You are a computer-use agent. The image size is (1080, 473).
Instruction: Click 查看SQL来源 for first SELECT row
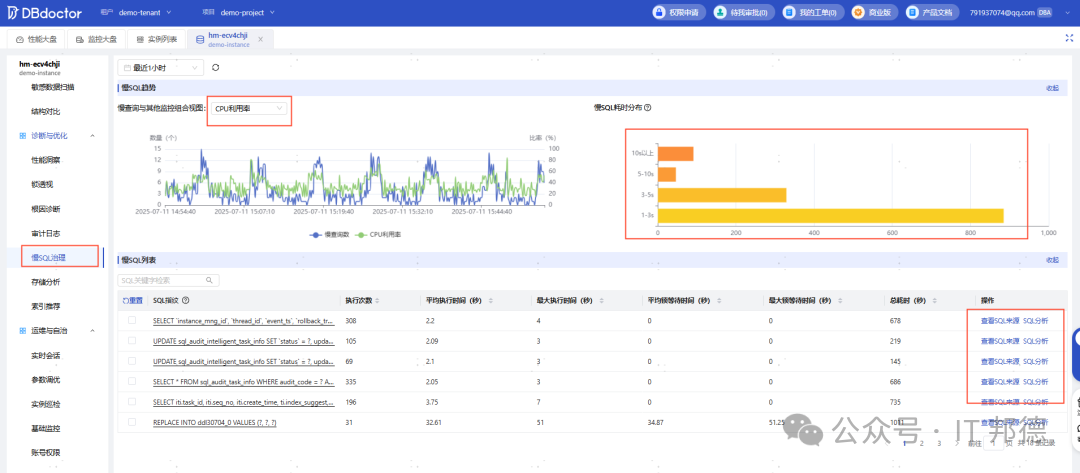pos(999,321)
